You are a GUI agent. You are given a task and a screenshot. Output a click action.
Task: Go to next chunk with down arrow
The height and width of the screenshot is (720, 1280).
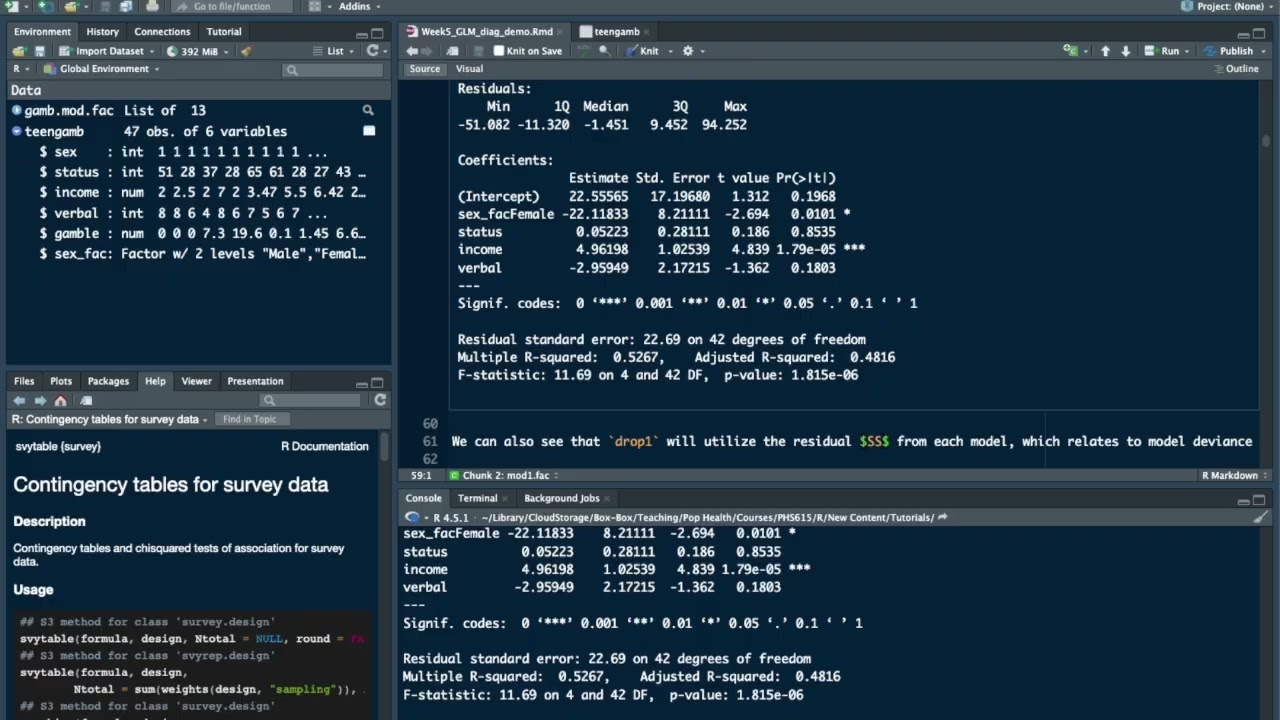[x=1126, y=51]
